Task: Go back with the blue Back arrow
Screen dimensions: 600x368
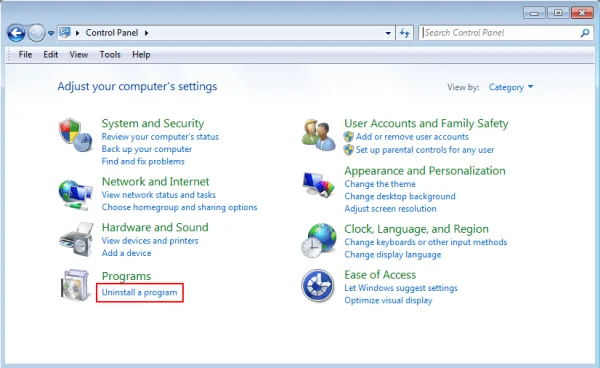Action: coord(16,33)
